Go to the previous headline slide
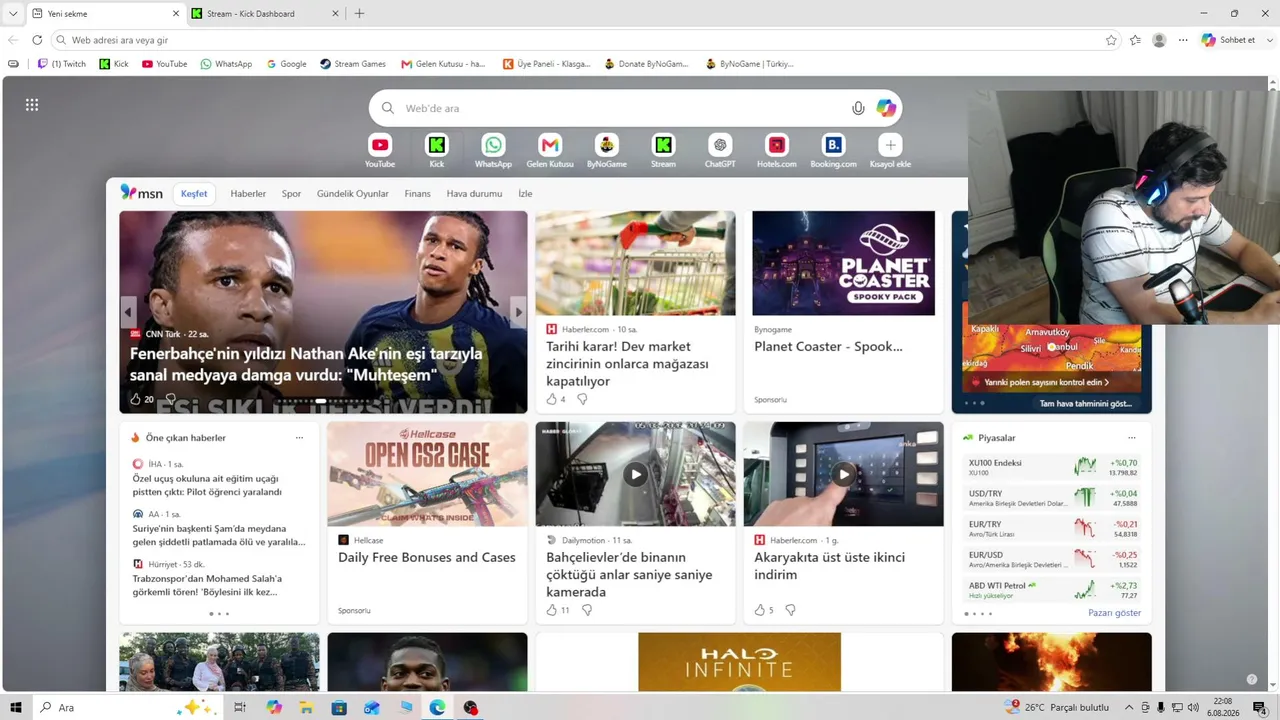Image resolution: width=1280 pixels, height=720 pixels. (x=129, y=312)
